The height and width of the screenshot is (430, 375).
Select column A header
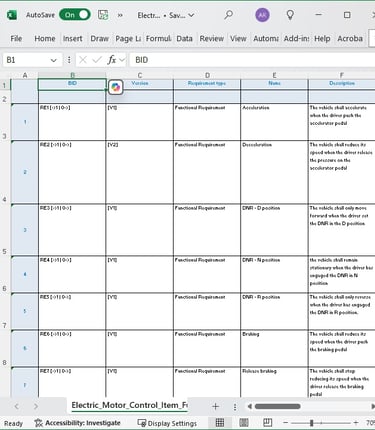[25, 75]
